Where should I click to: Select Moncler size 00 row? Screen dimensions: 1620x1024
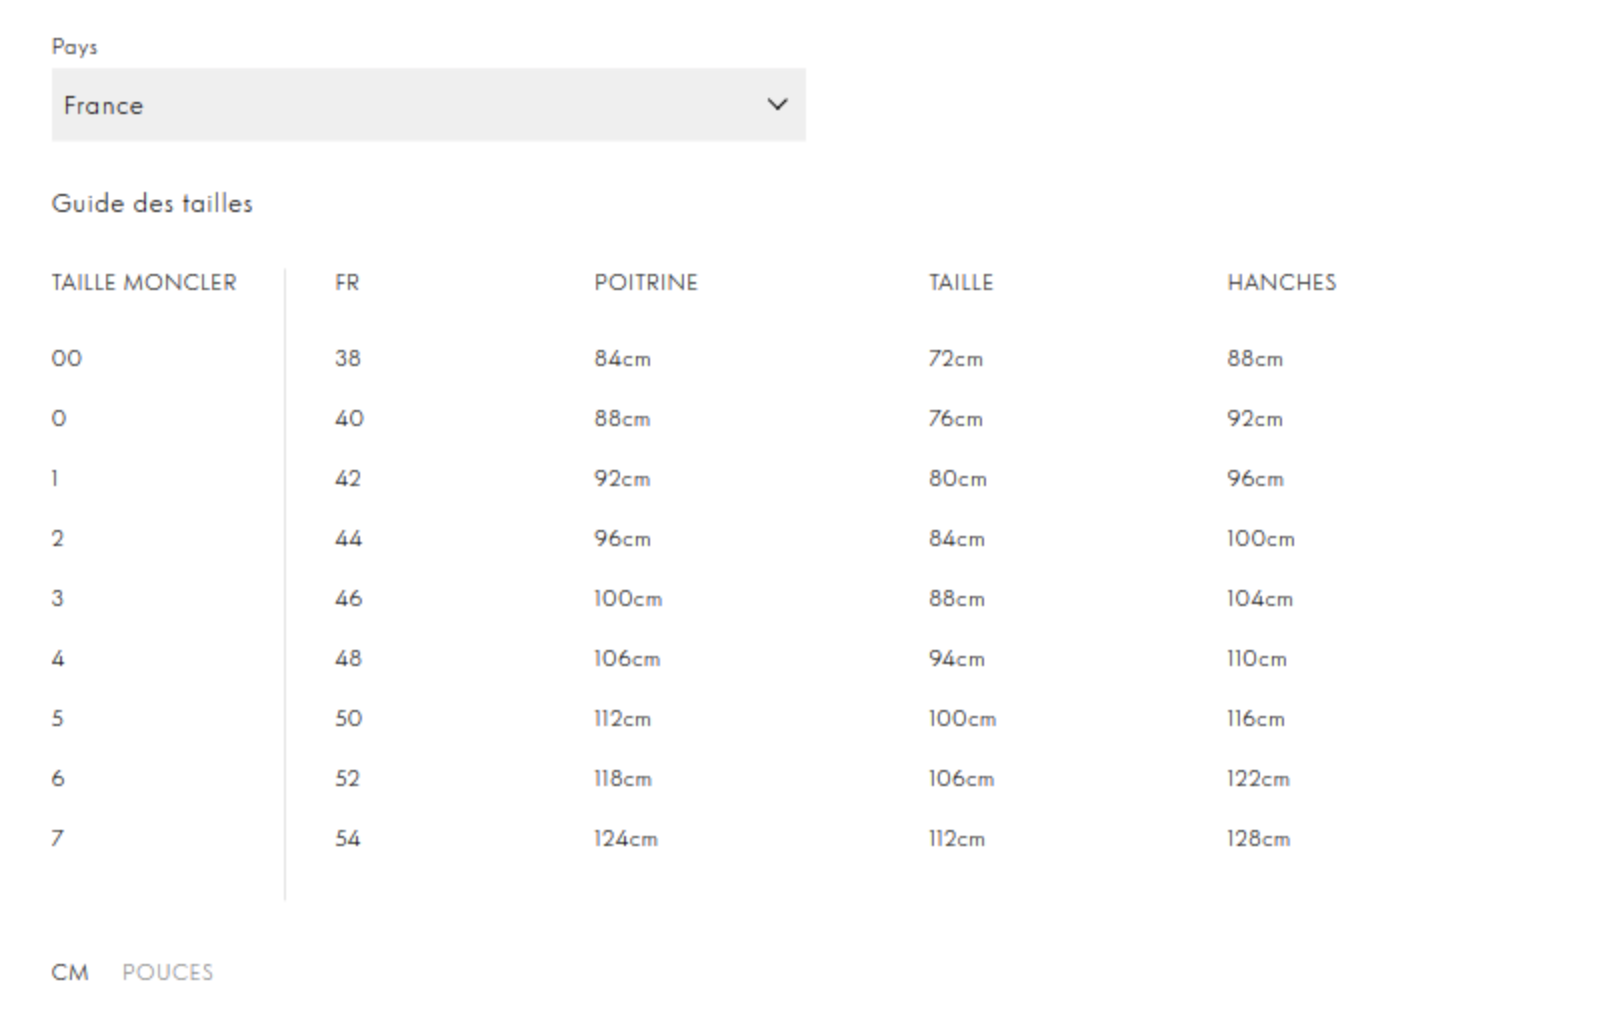[67, 358]
